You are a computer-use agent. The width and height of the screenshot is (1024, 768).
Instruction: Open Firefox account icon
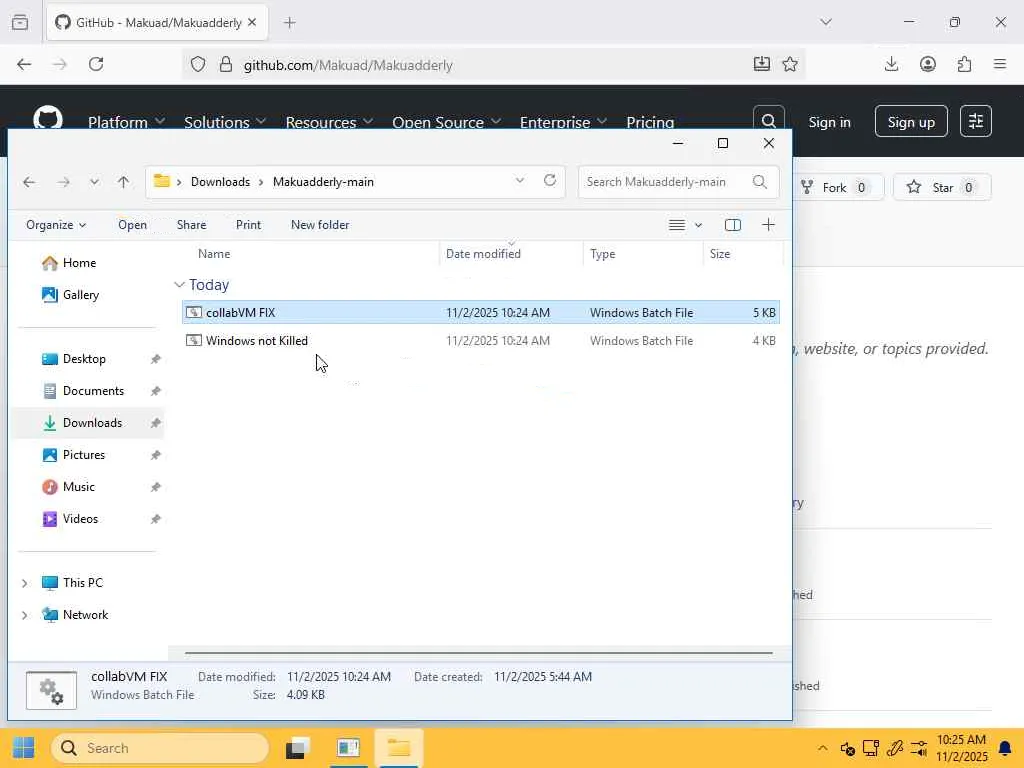point(928,64)
